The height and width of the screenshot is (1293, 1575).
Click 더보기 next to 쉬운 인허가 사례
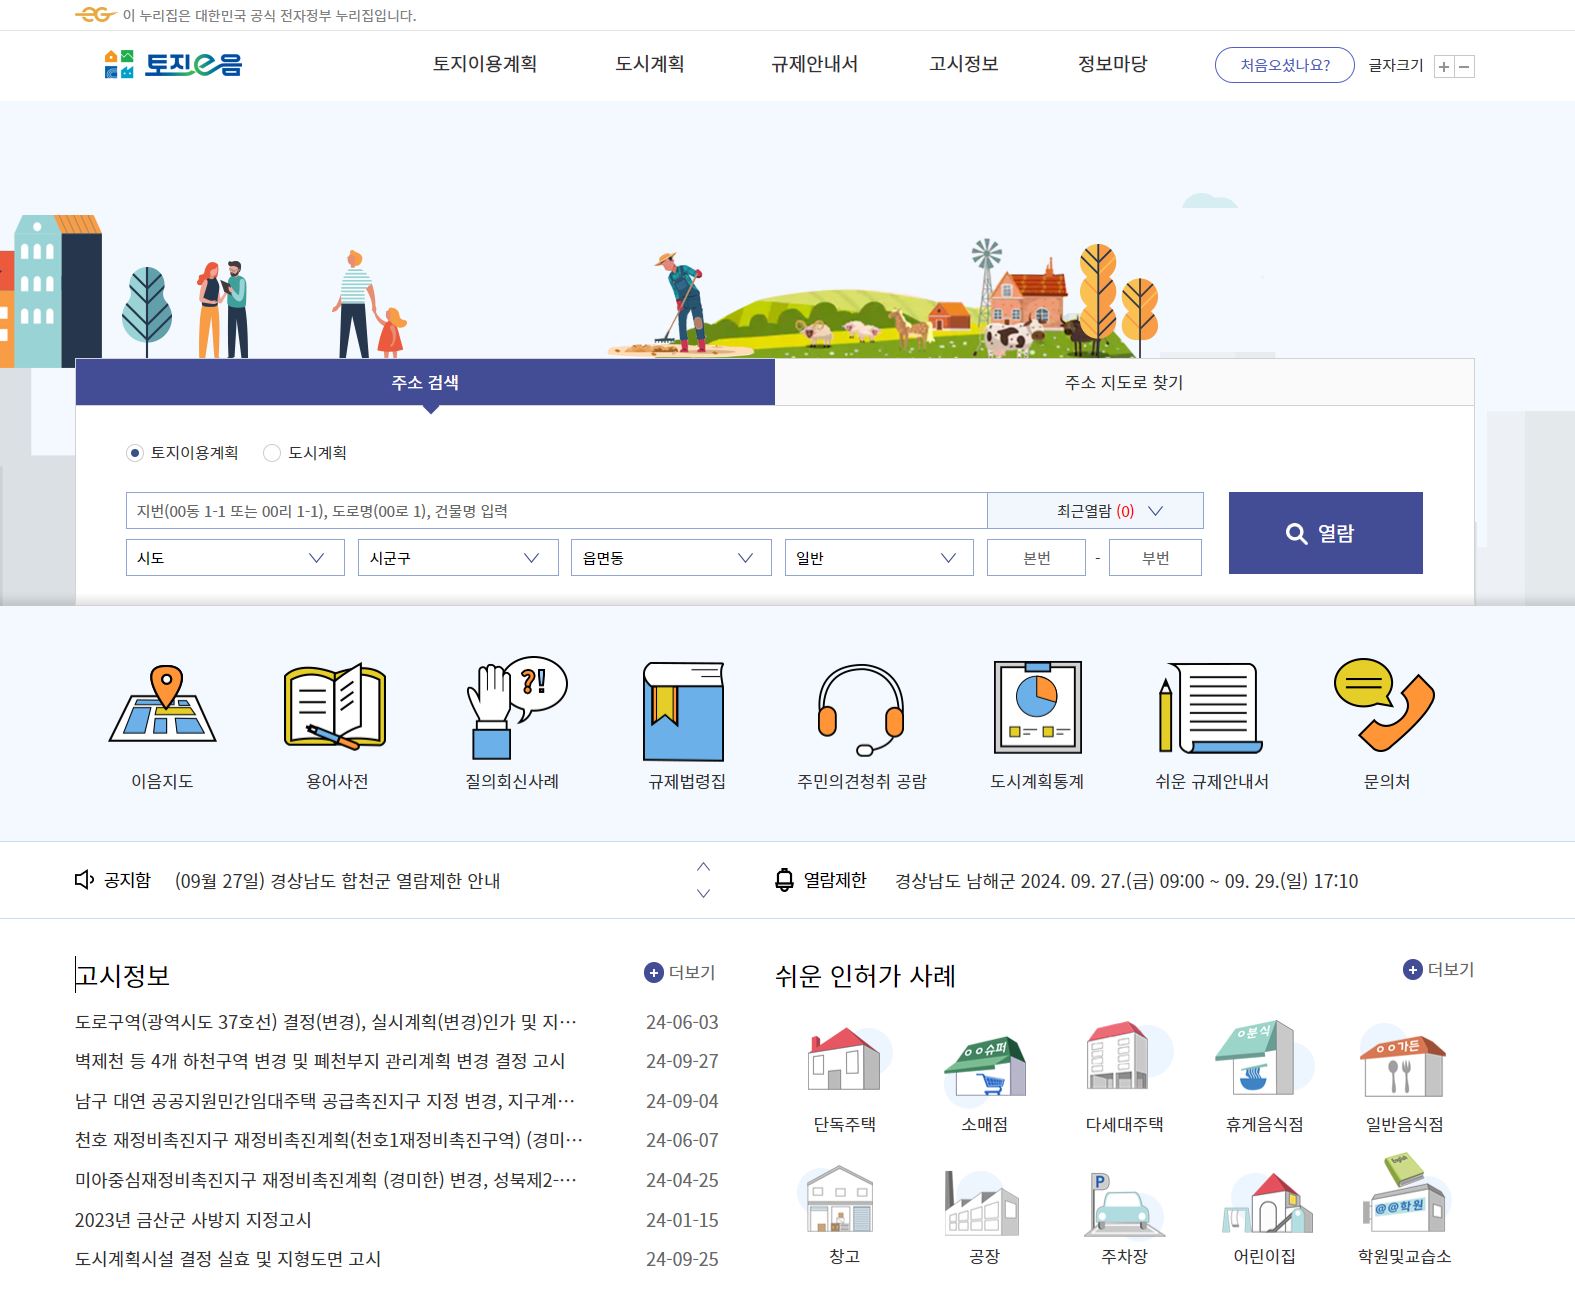pos(1439,969)
